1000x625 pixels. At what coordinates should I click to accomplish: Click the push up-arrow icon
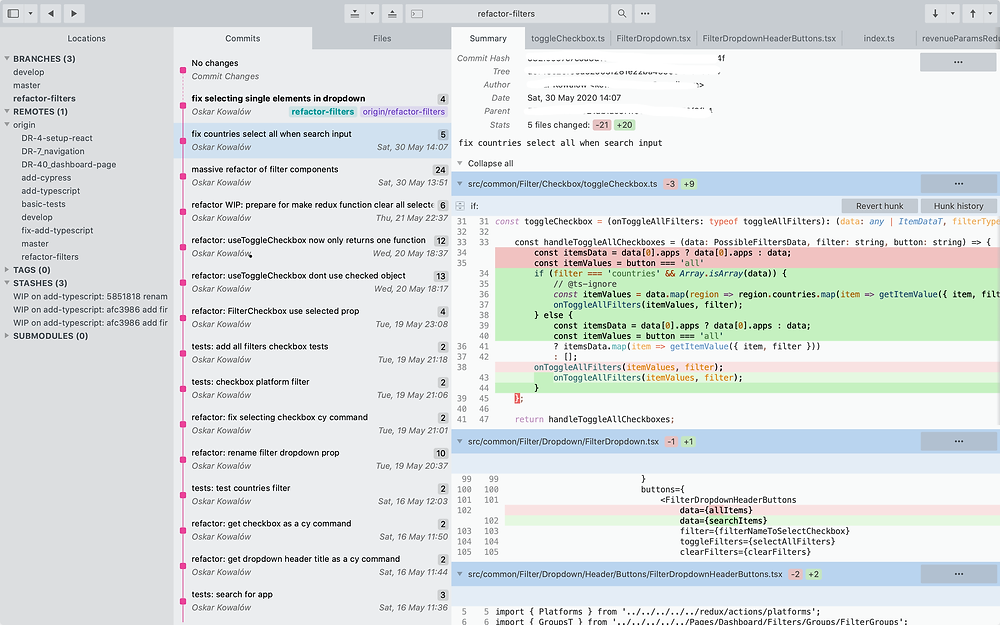973,13
